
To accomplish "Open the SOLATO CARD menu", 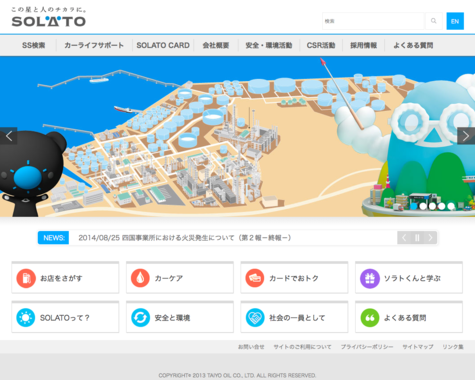I will coord(163,45).
